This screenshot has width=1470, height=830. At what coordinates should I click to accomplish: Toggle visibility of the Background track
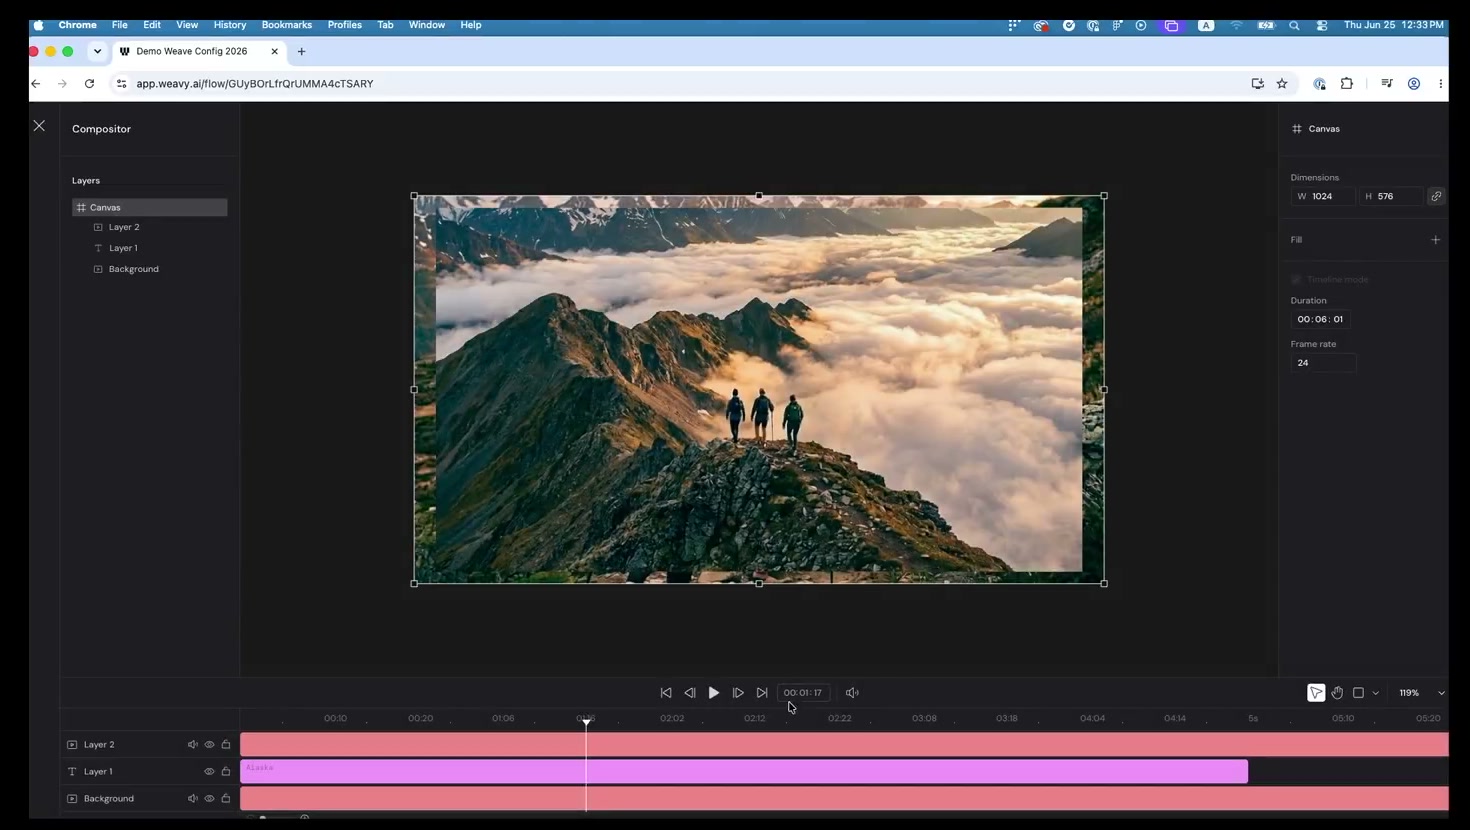[x=209, y=798]
